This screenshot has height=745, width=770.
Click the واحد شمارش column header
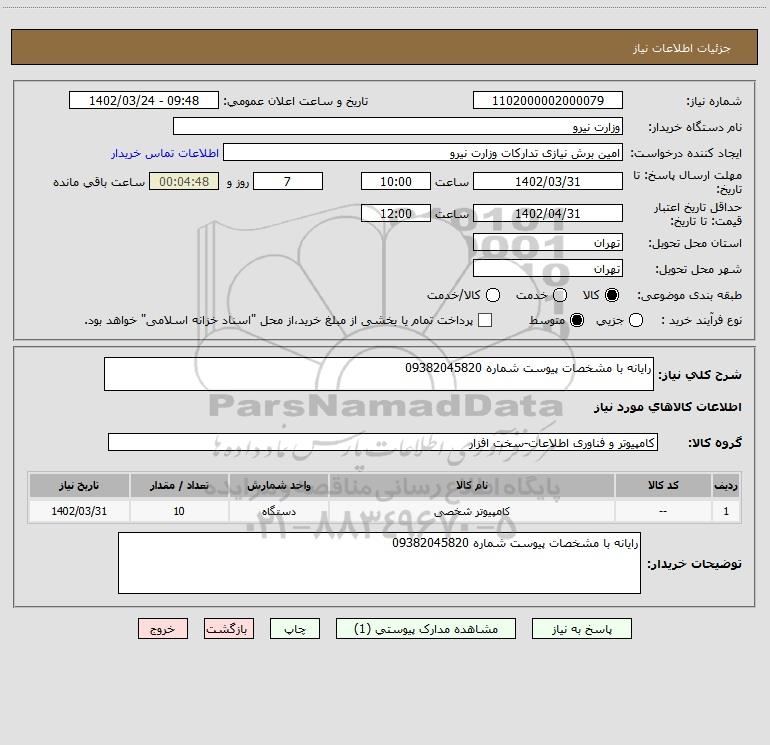tap(279, 485)
